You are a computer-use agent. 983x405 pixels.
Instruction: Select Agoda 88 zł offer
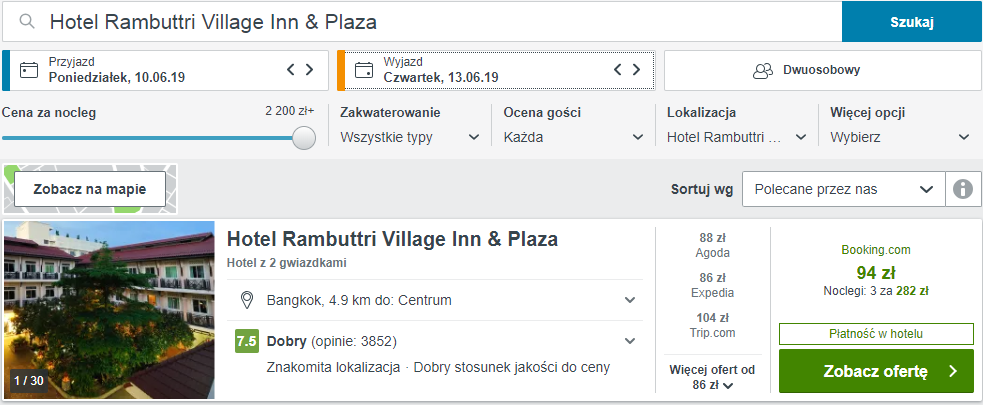point(712,245)
